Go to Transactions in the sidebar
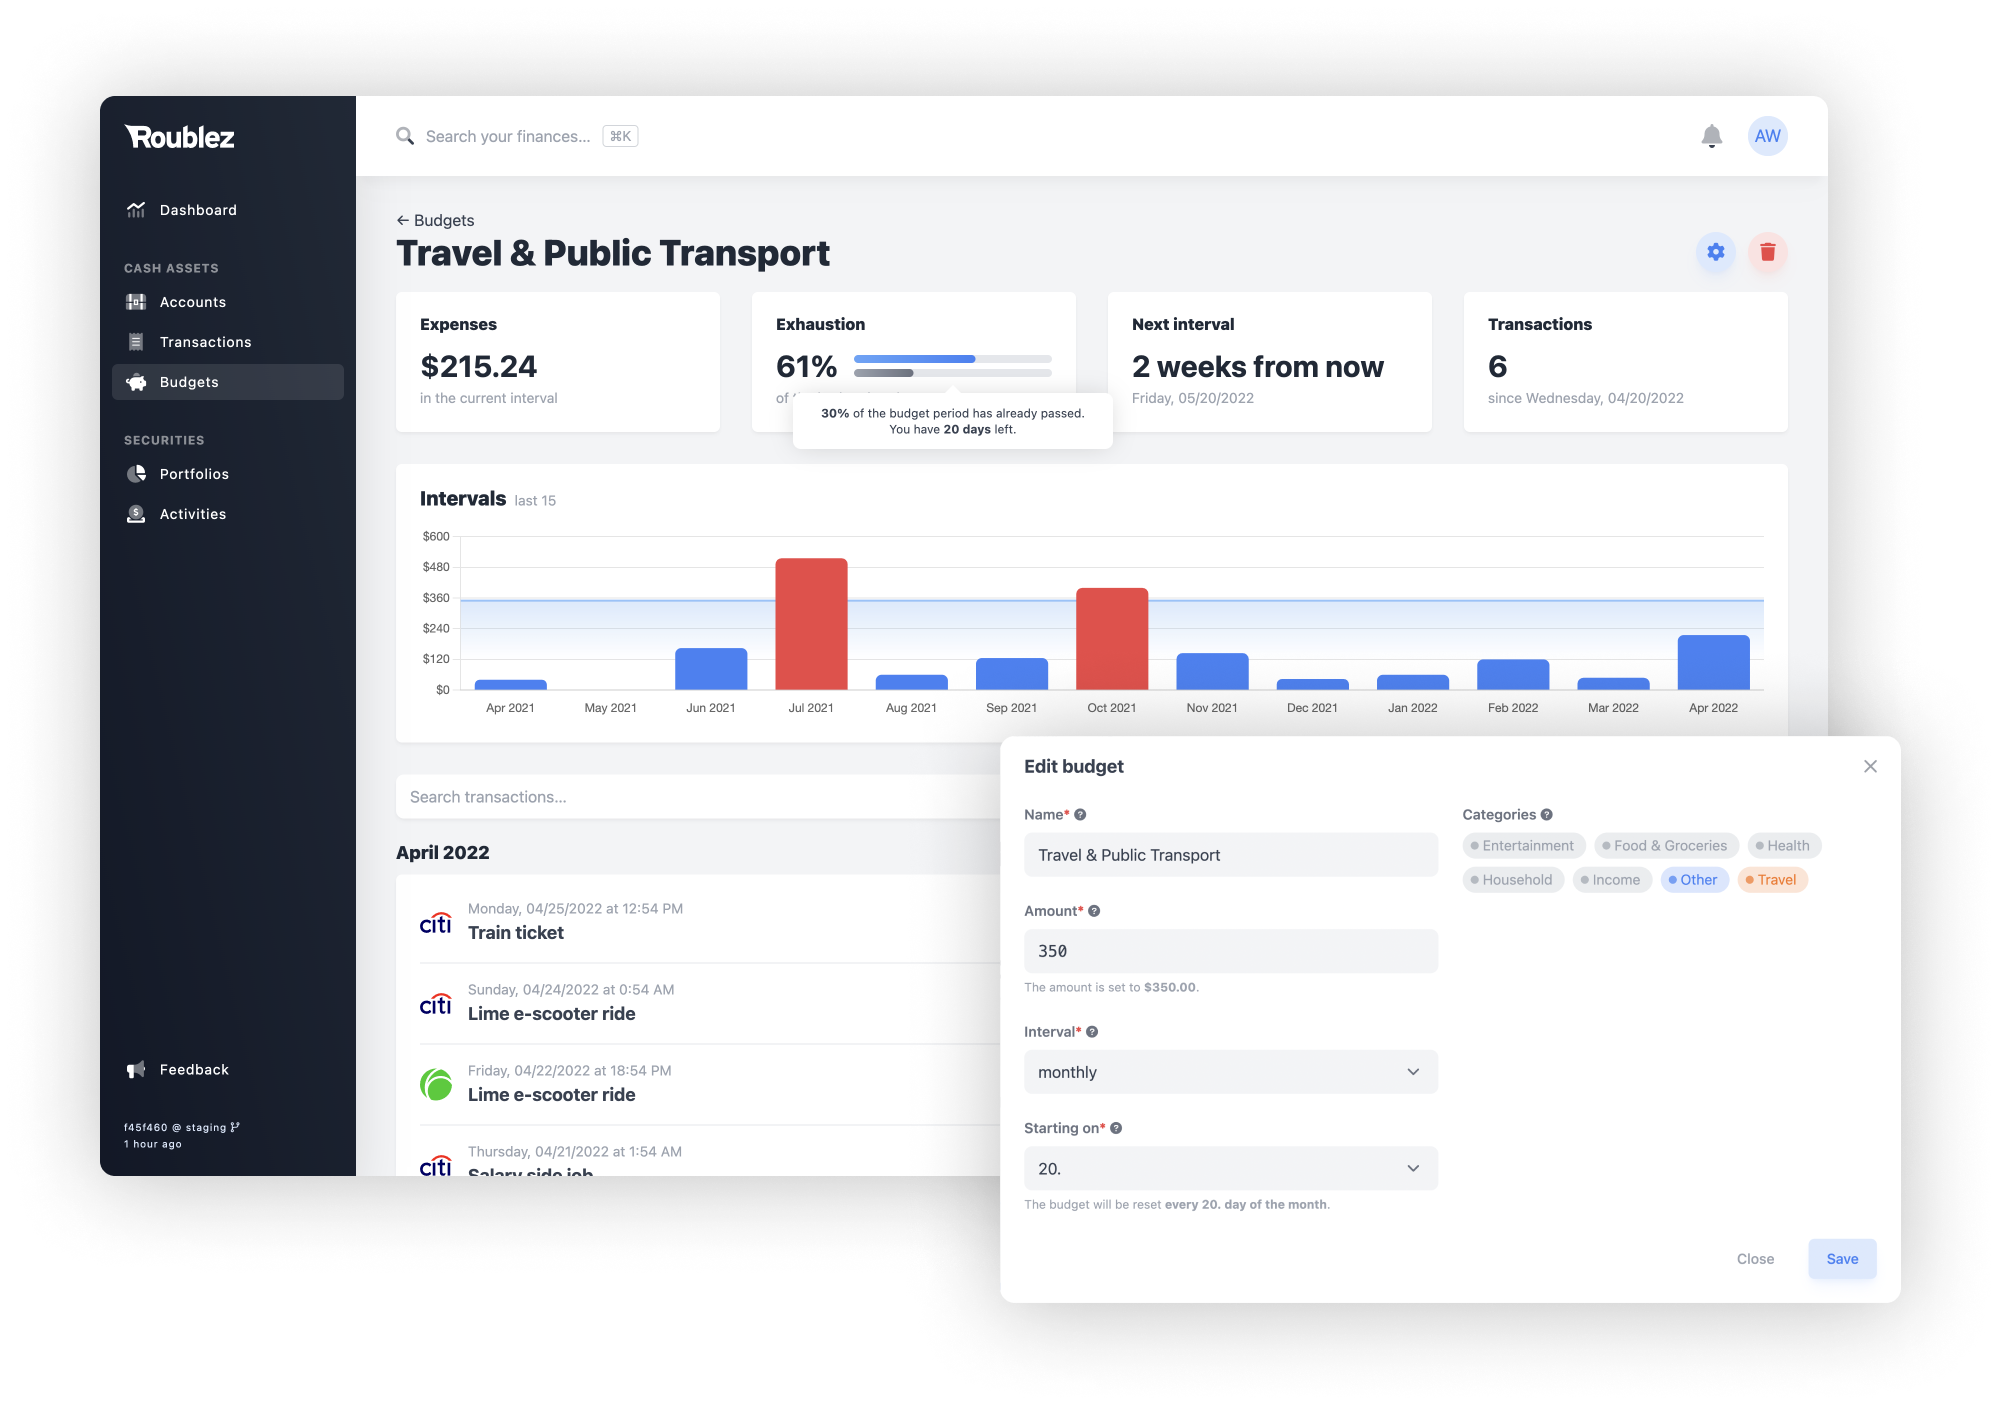 click(227, 342)
